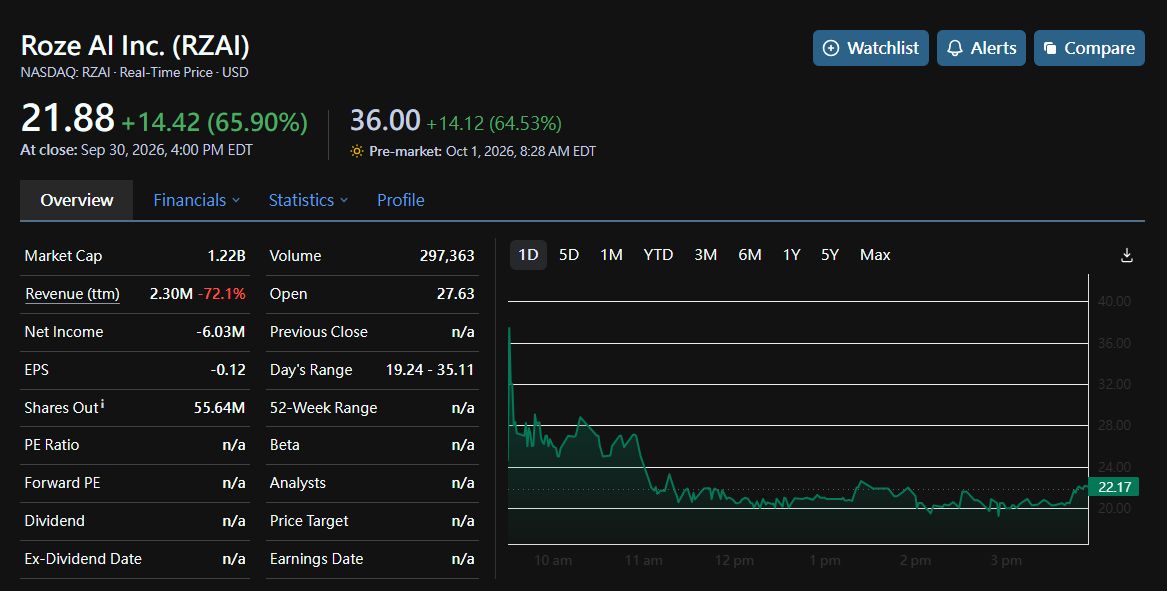Open the Profile tab
Image resolution: width=1167 pixels, height=591 pixels.
coord(400,200)
